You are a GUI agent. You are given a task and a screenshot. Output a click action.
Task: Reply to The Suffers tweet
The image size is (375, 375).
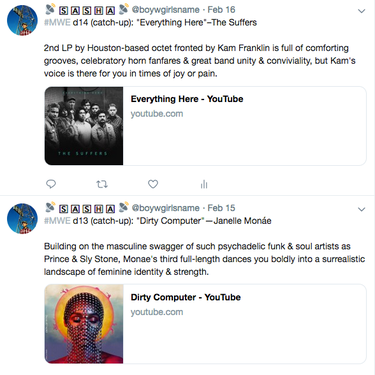click(51, 184)
